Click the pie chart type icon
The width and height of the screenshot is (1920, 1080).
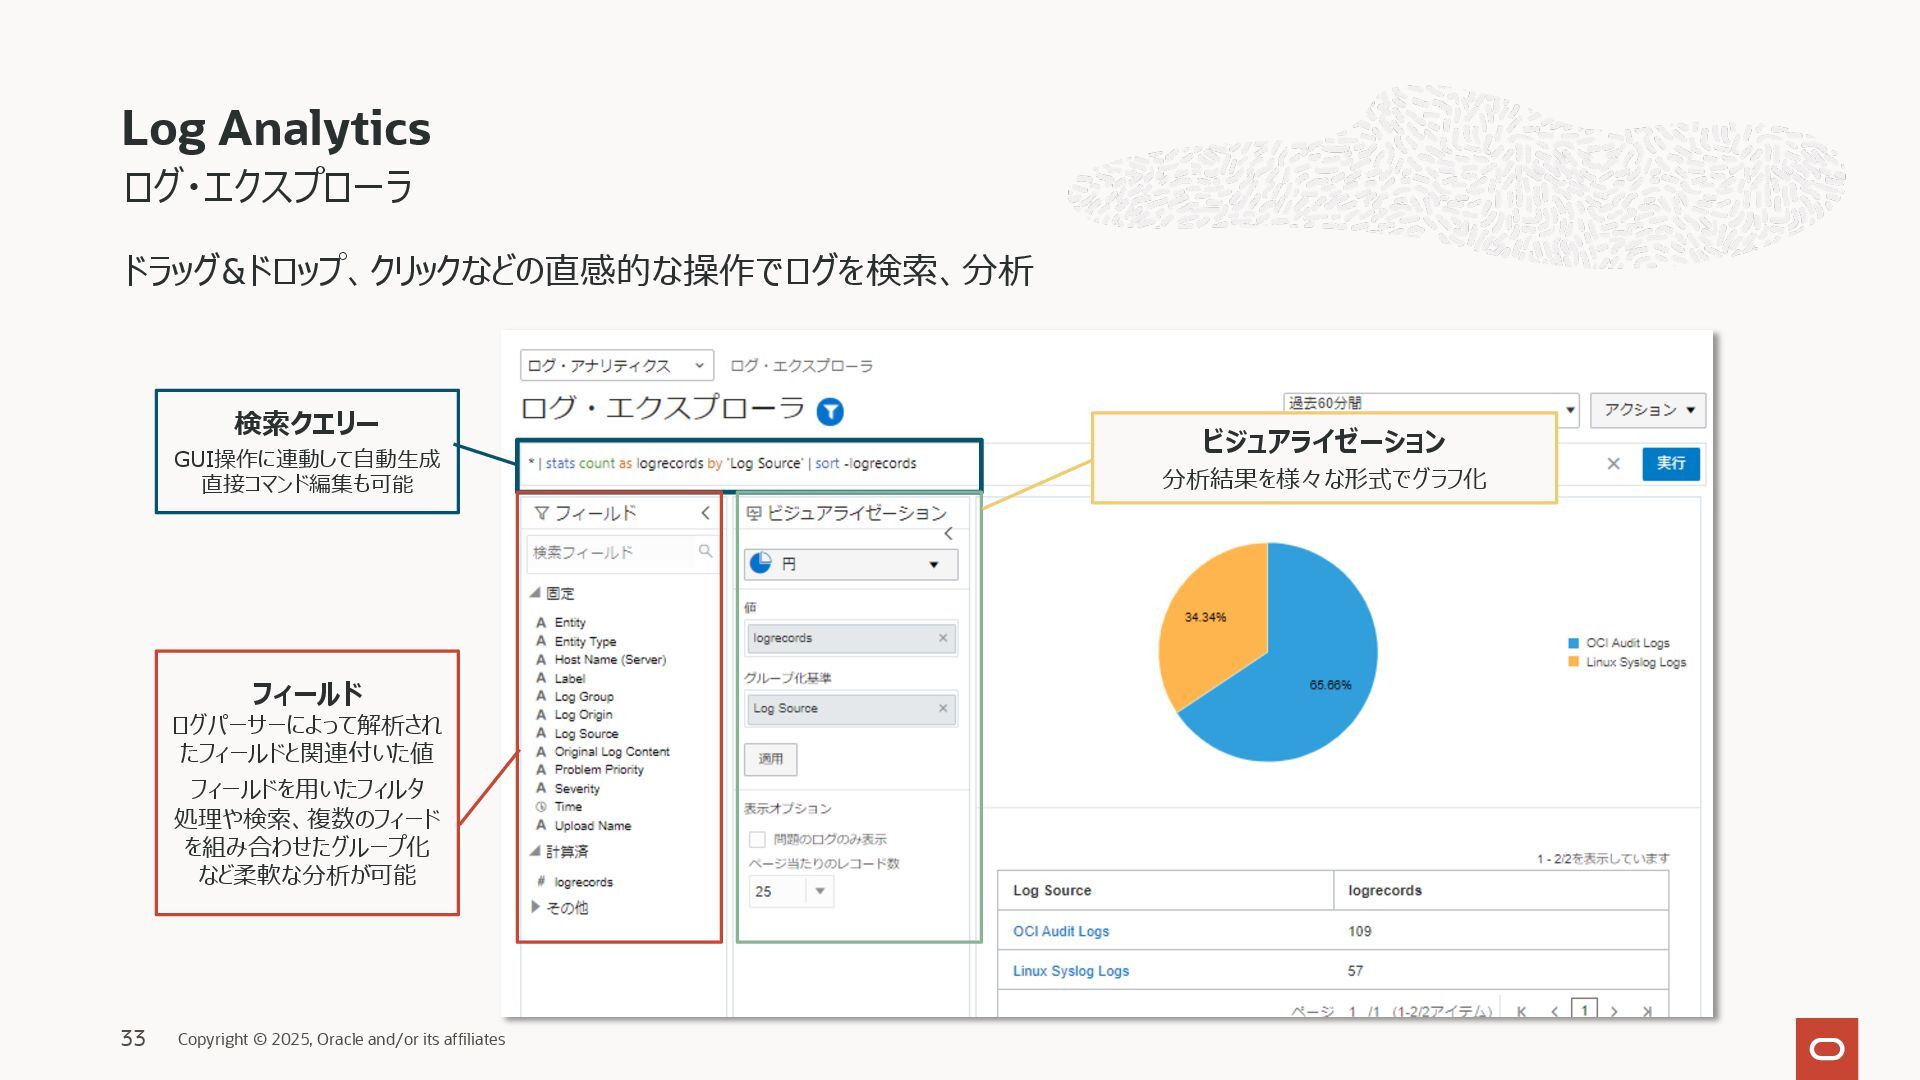click(761, 563)
